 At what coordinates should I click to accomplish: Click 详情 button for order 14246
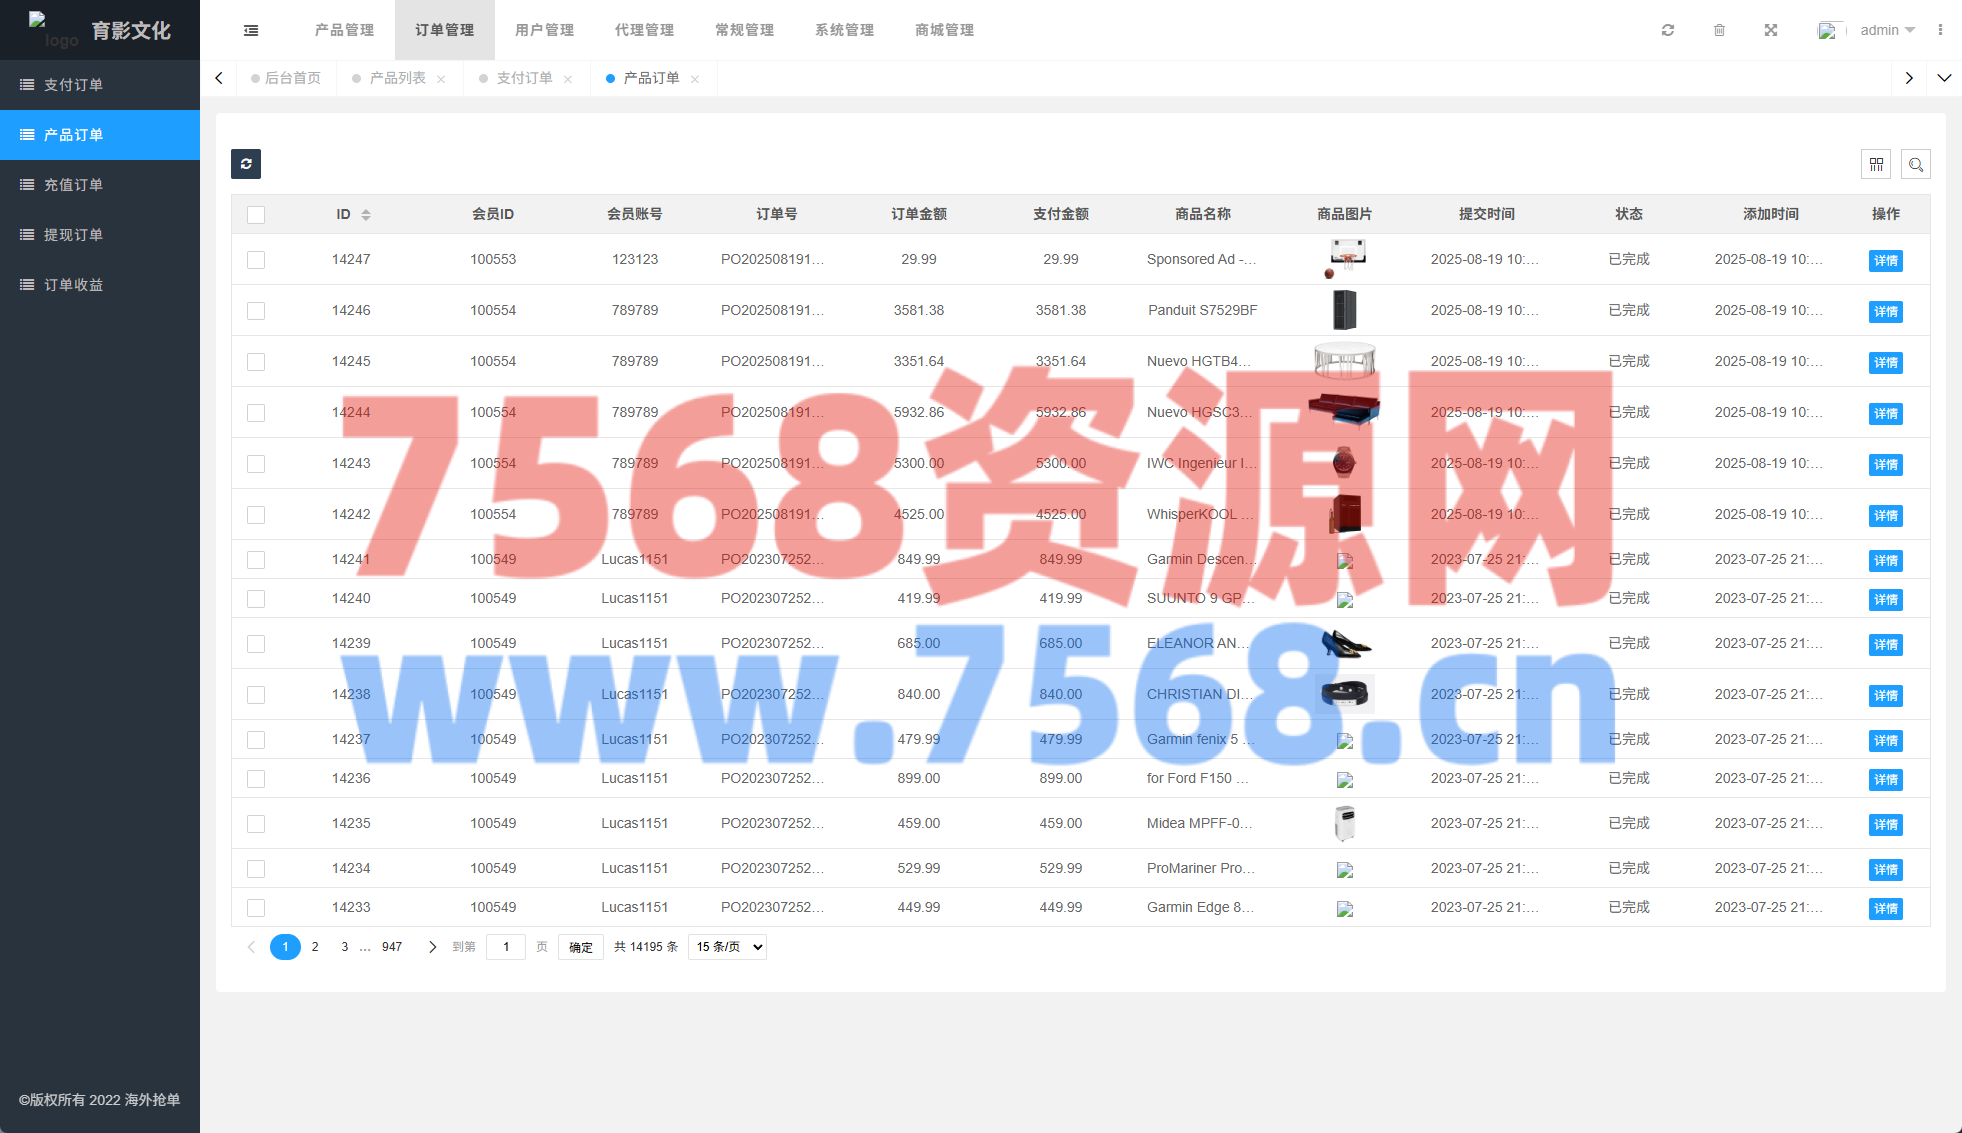pyautogui.click(x=1885, y=312)
